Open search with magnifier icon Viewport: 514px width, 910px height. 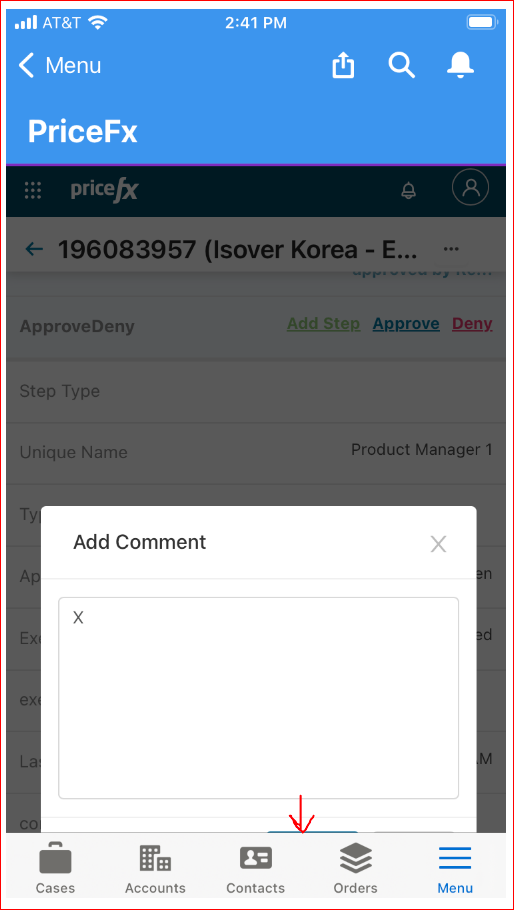pos(401,64)
